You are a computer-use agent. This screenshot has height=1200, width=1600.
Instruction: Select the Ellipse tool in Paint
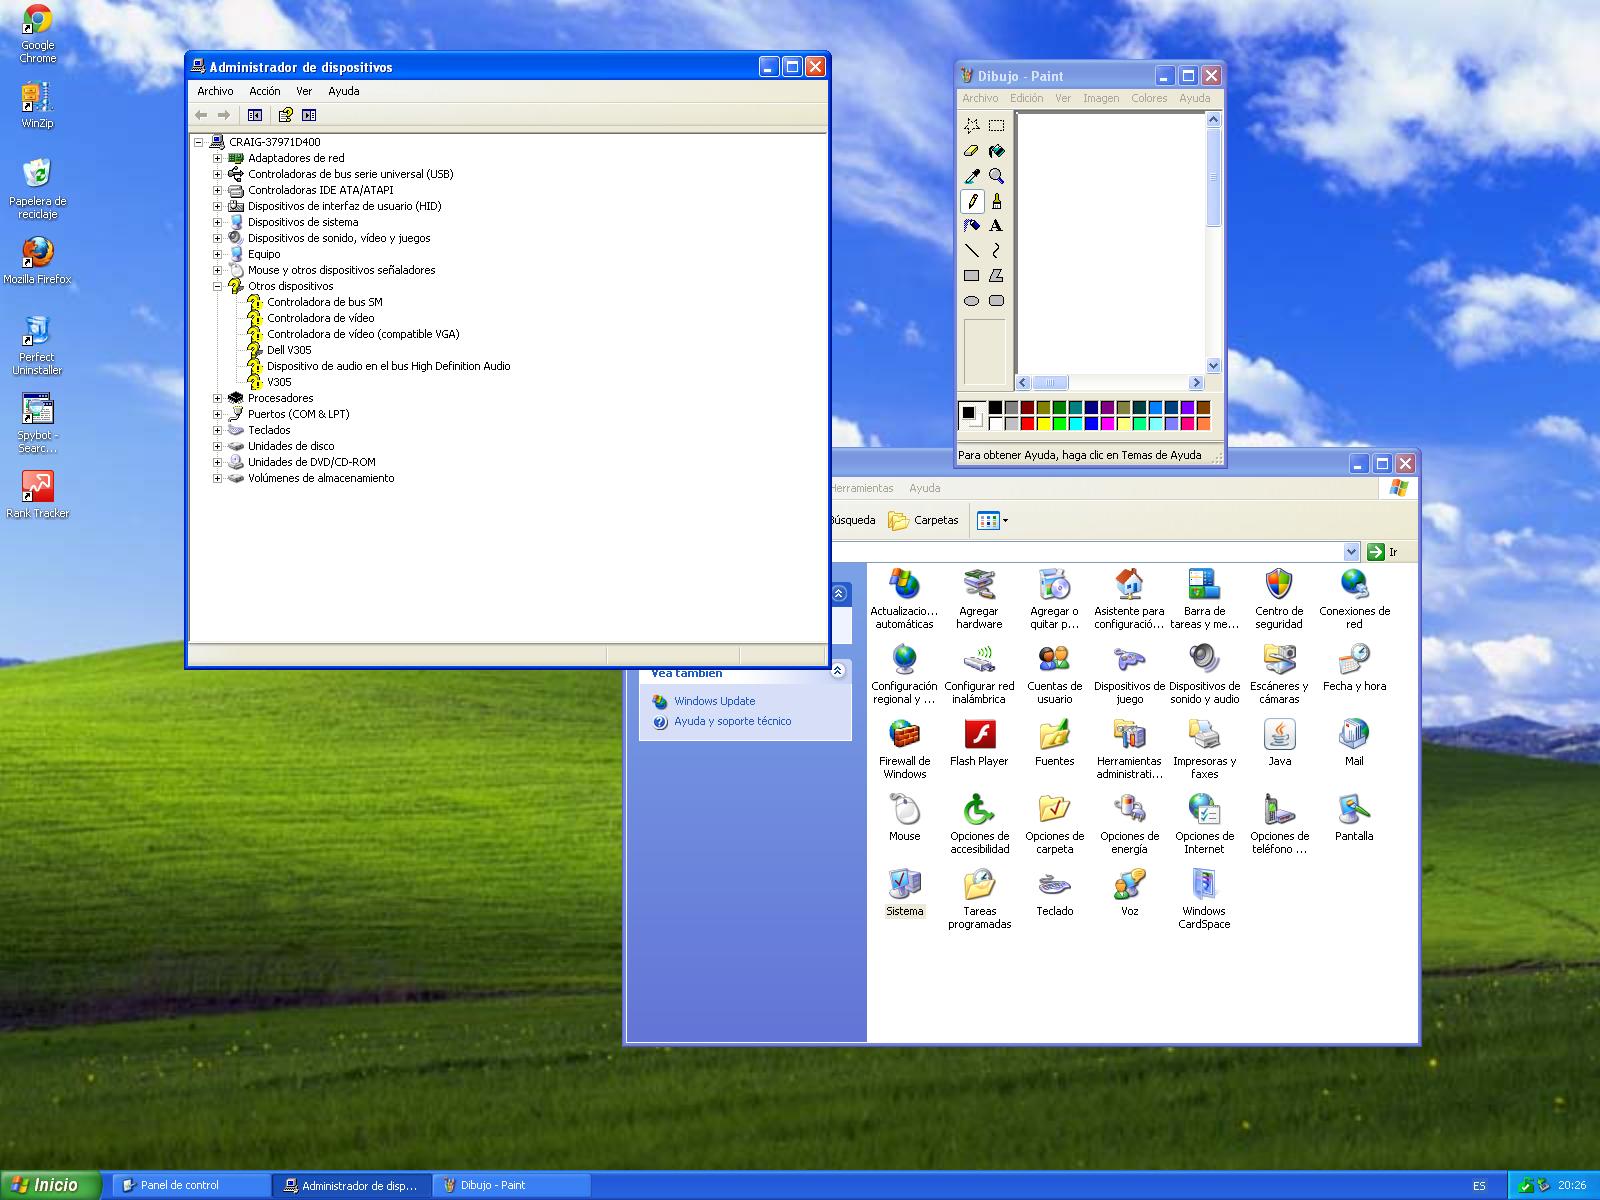pyautogui.click(x=971, y=301)
